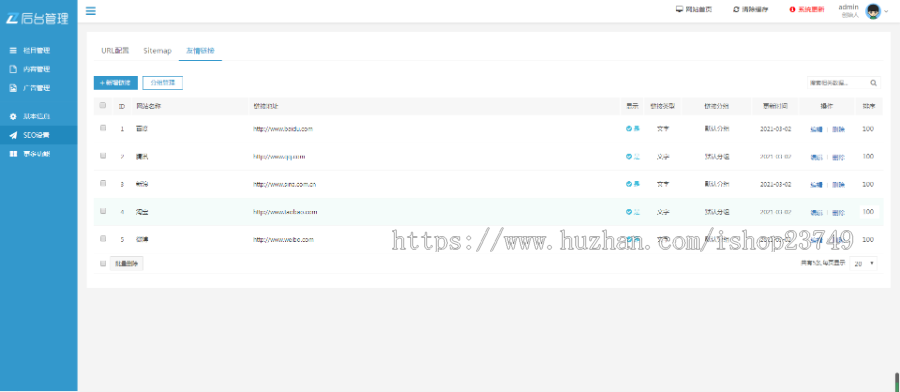Select the 友情链接 tab
Image resolution: width=900 pixels, height=392 pixels.
coord(200,51)
